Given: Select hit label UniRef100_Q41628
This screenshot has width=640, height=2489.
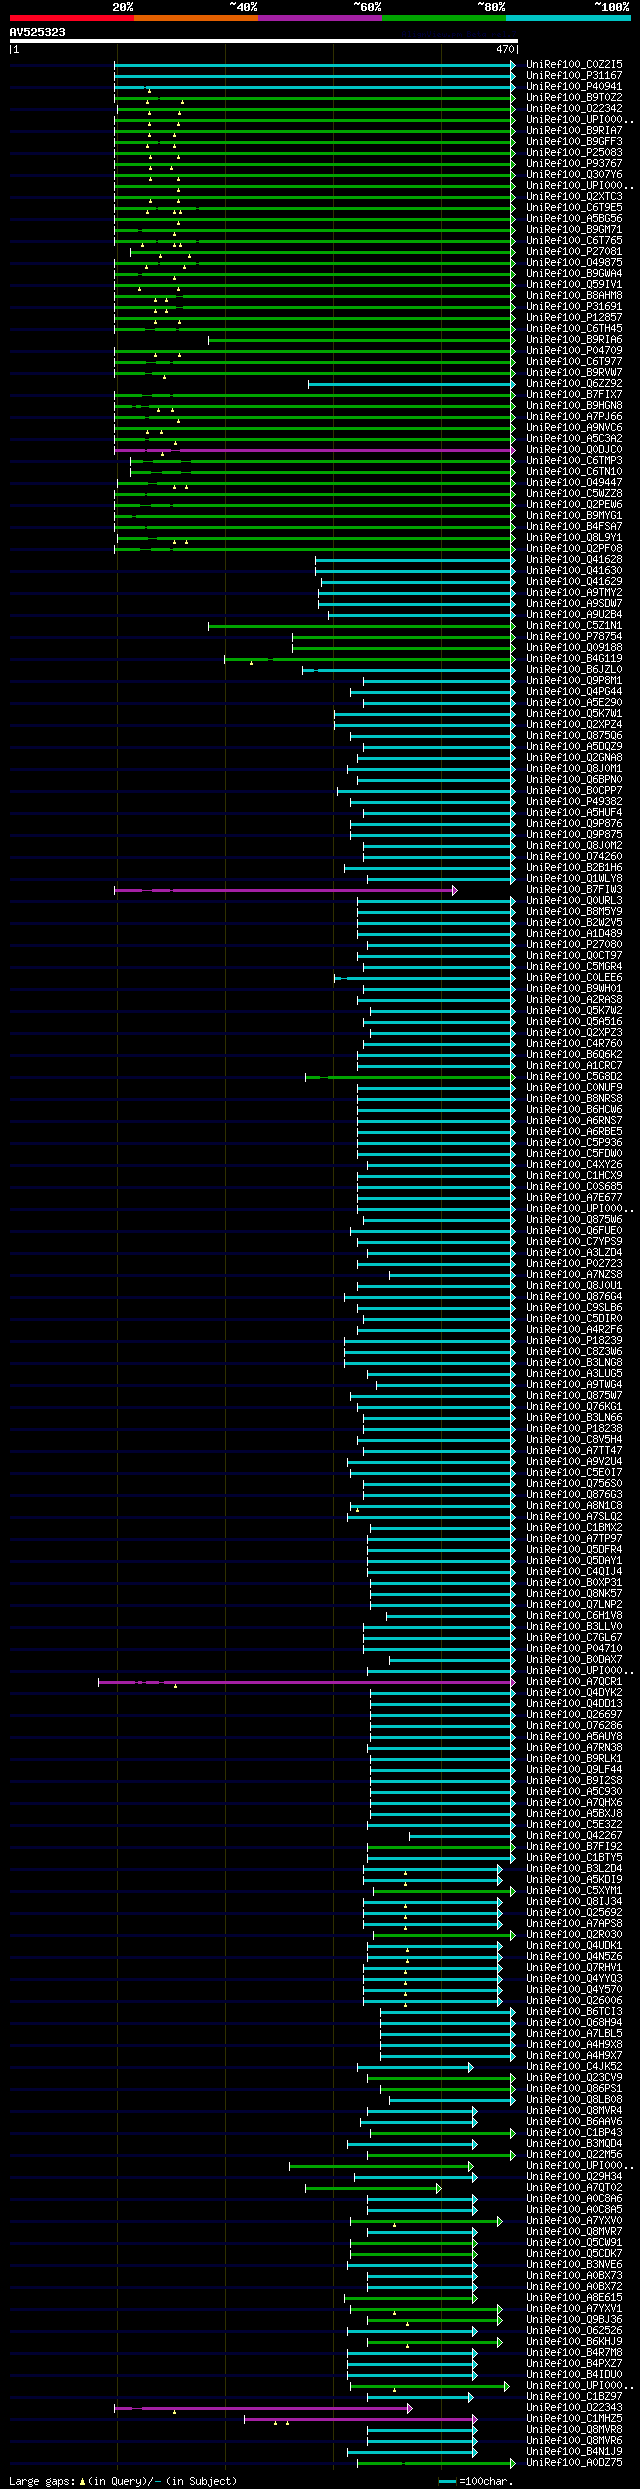Looking at the screenshot, I should tap(574, 560).
